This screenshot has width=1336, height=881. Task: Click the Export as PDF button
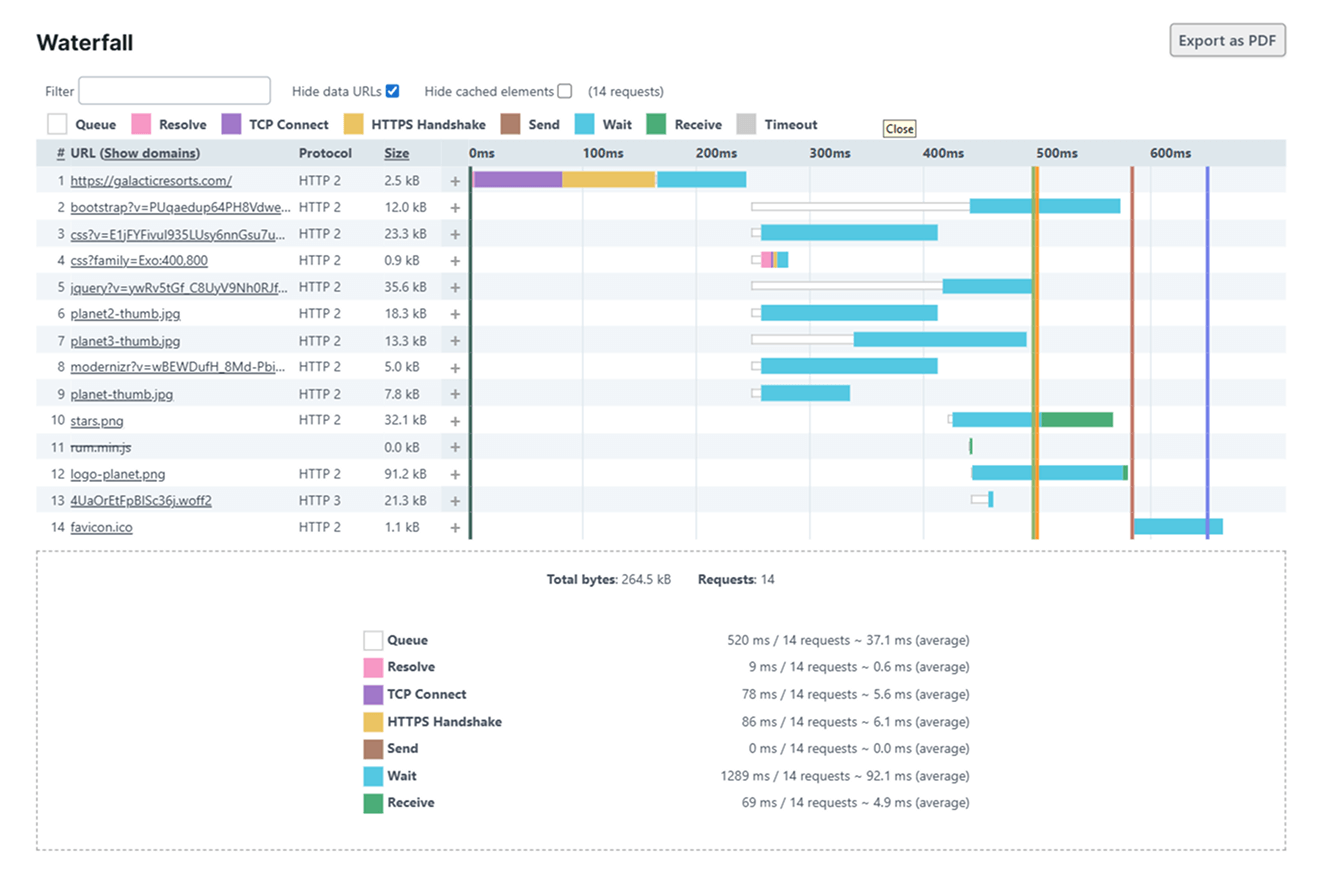pyautogui.click(x=1227, y=41)
